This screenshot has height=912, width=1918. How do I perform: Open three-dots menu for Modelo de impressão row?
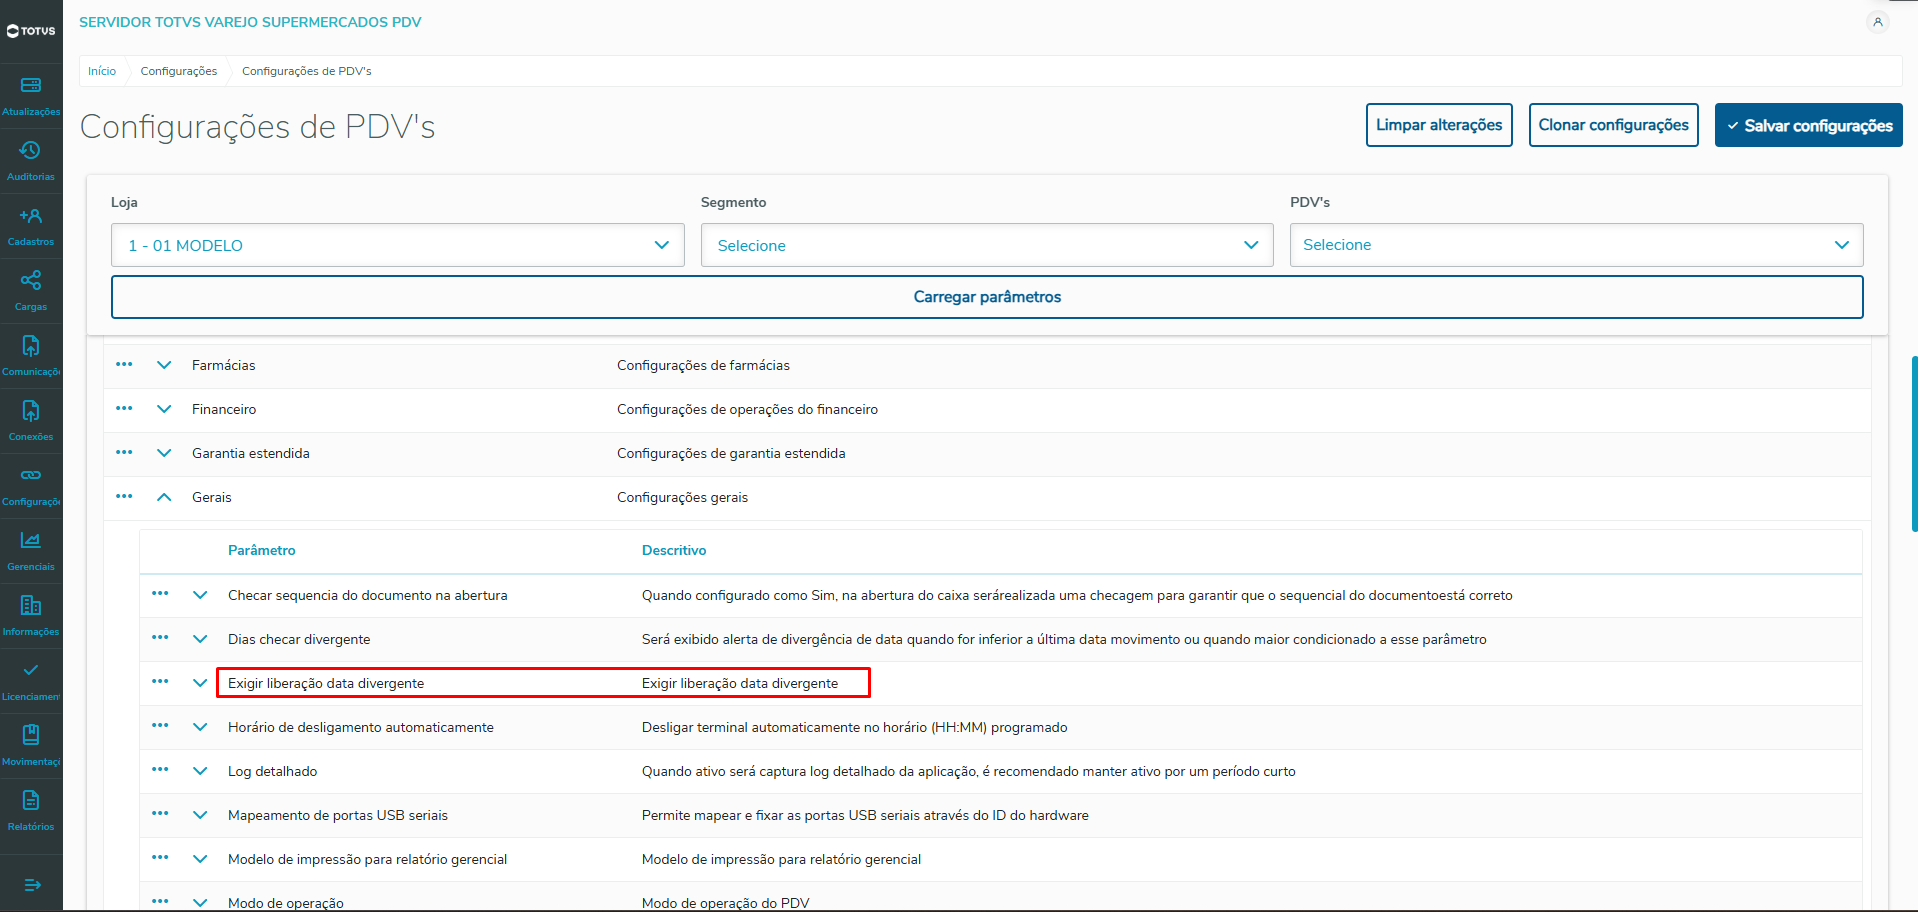click(160, 858)
